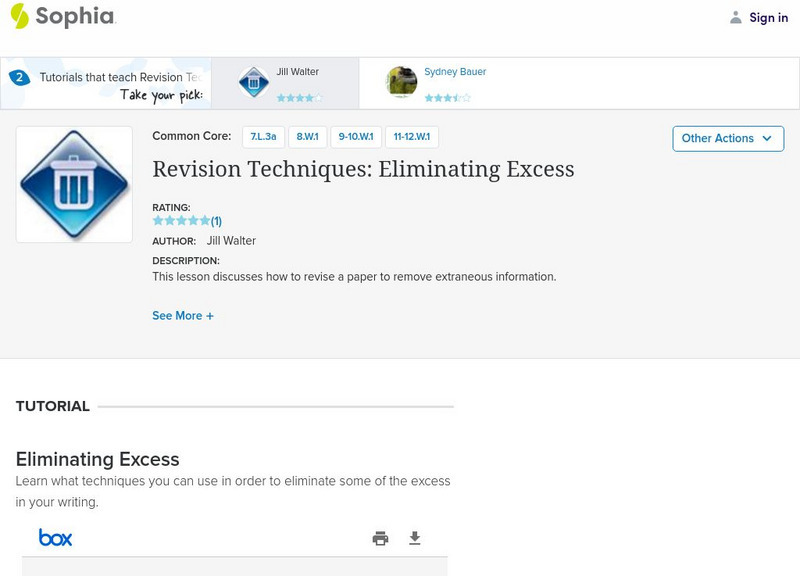Click the Sign in user icon
Viewport: 800px width, 576px height.
pos(736,17)
